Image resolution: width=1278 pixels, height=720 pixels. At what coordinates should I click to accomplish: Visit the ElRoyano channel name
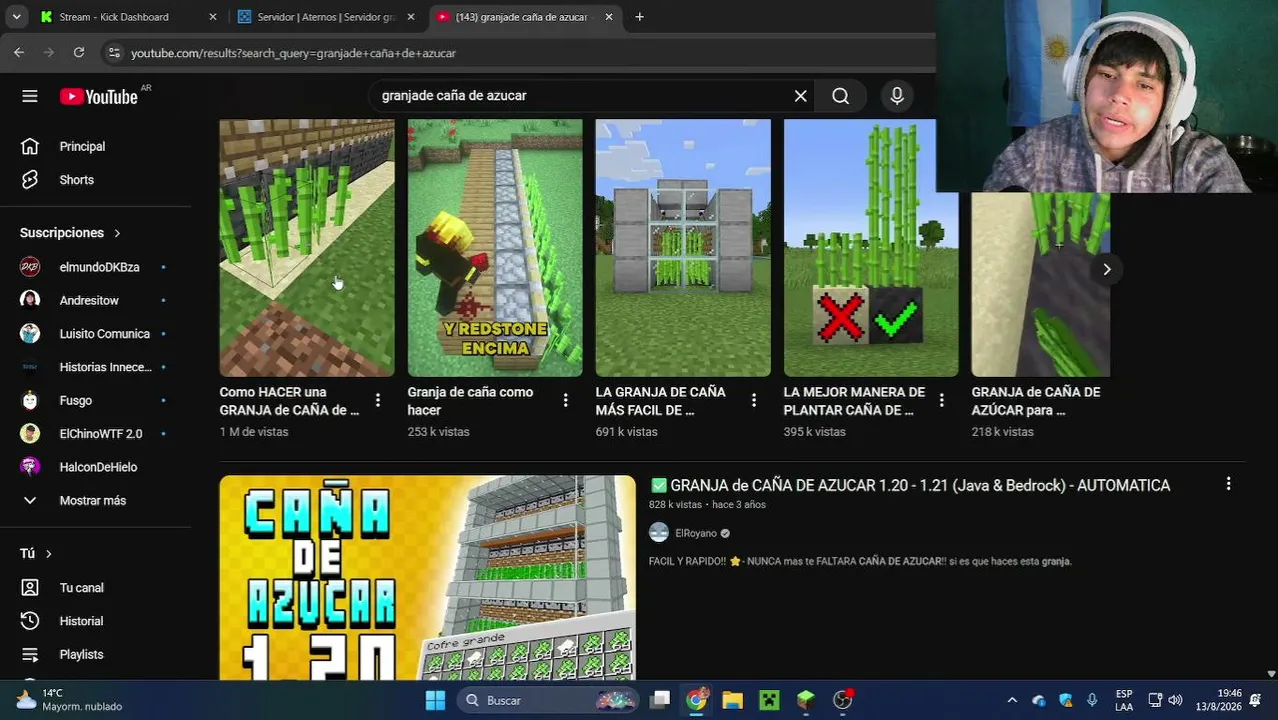tap(696, 533)
